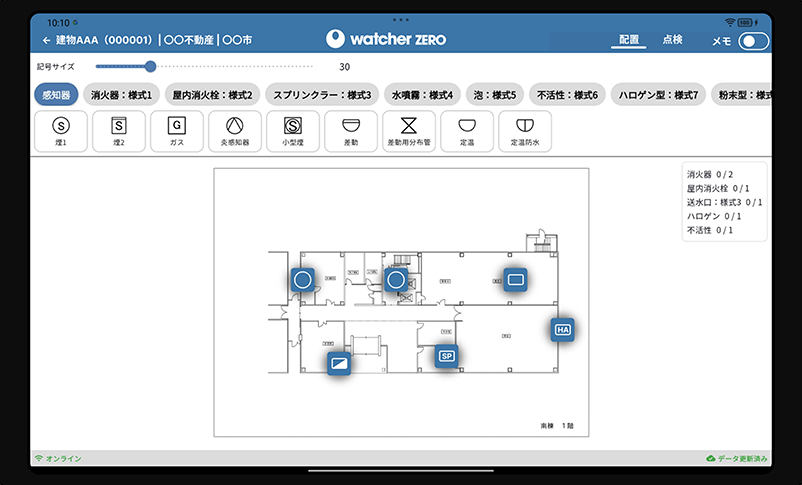Open the 消火器：様式1 category
Screen dimensions: 802x485
(x=121, y=95)
